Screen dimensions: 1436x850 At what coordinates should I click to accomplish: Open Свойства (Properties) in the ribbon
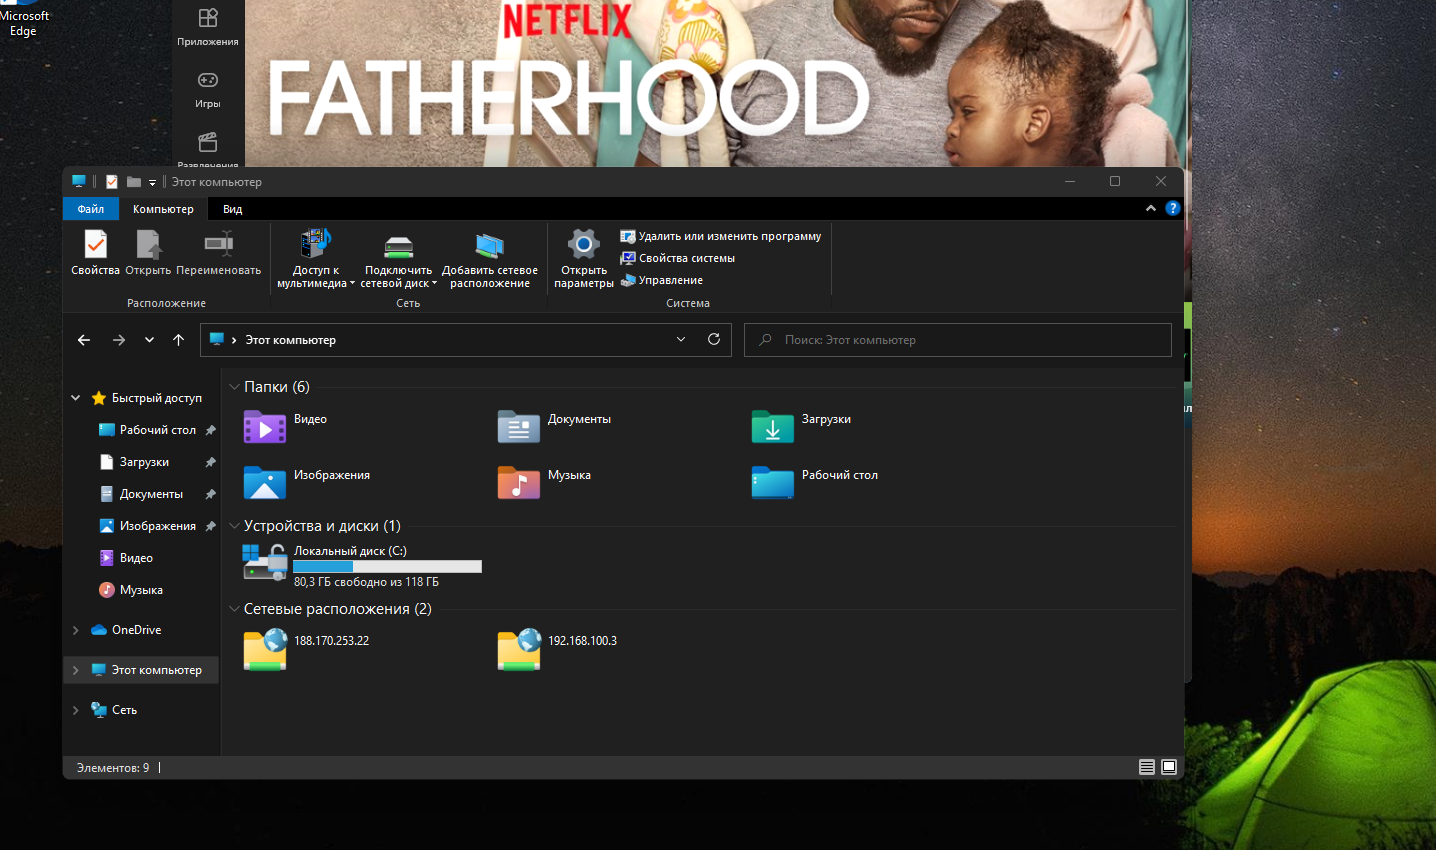pos(95,252)
